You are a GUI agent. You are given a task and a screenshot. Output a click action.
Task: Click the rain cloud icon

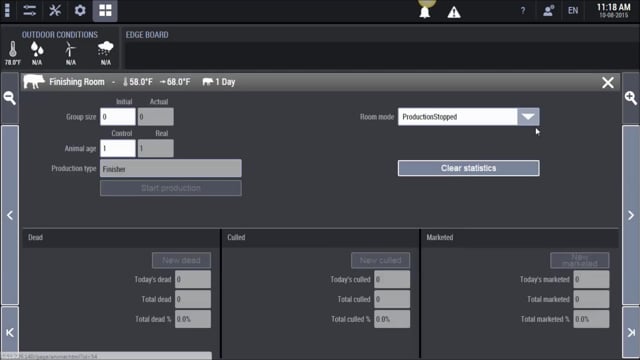(105, 49)
